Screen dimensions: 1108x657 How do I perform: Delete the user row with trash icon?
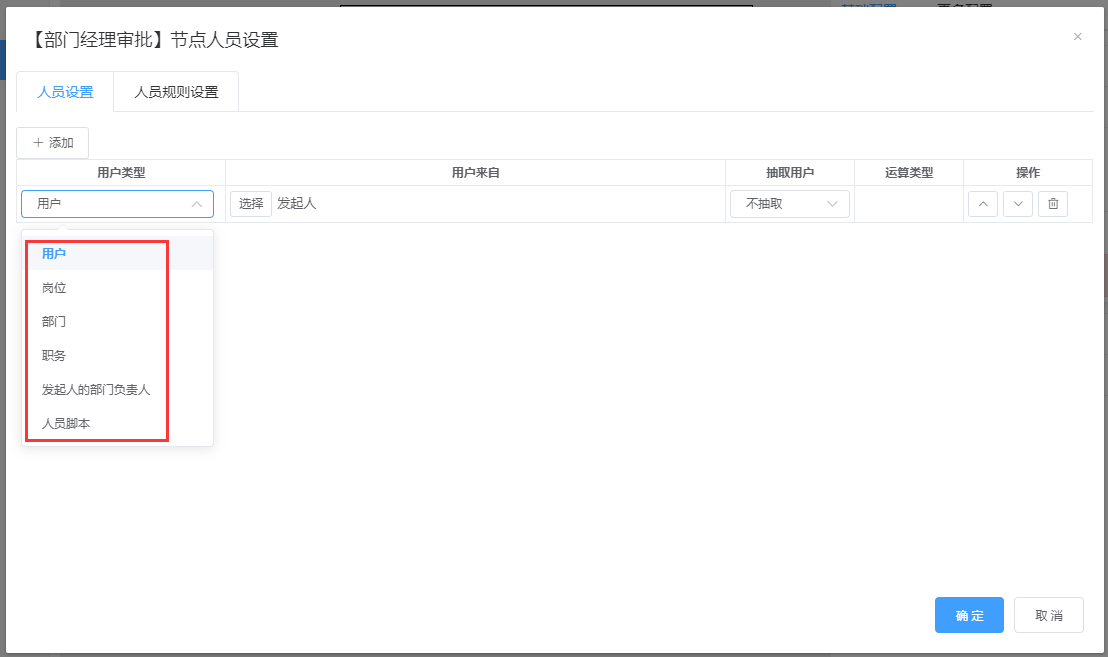(x=1052, y=204)
